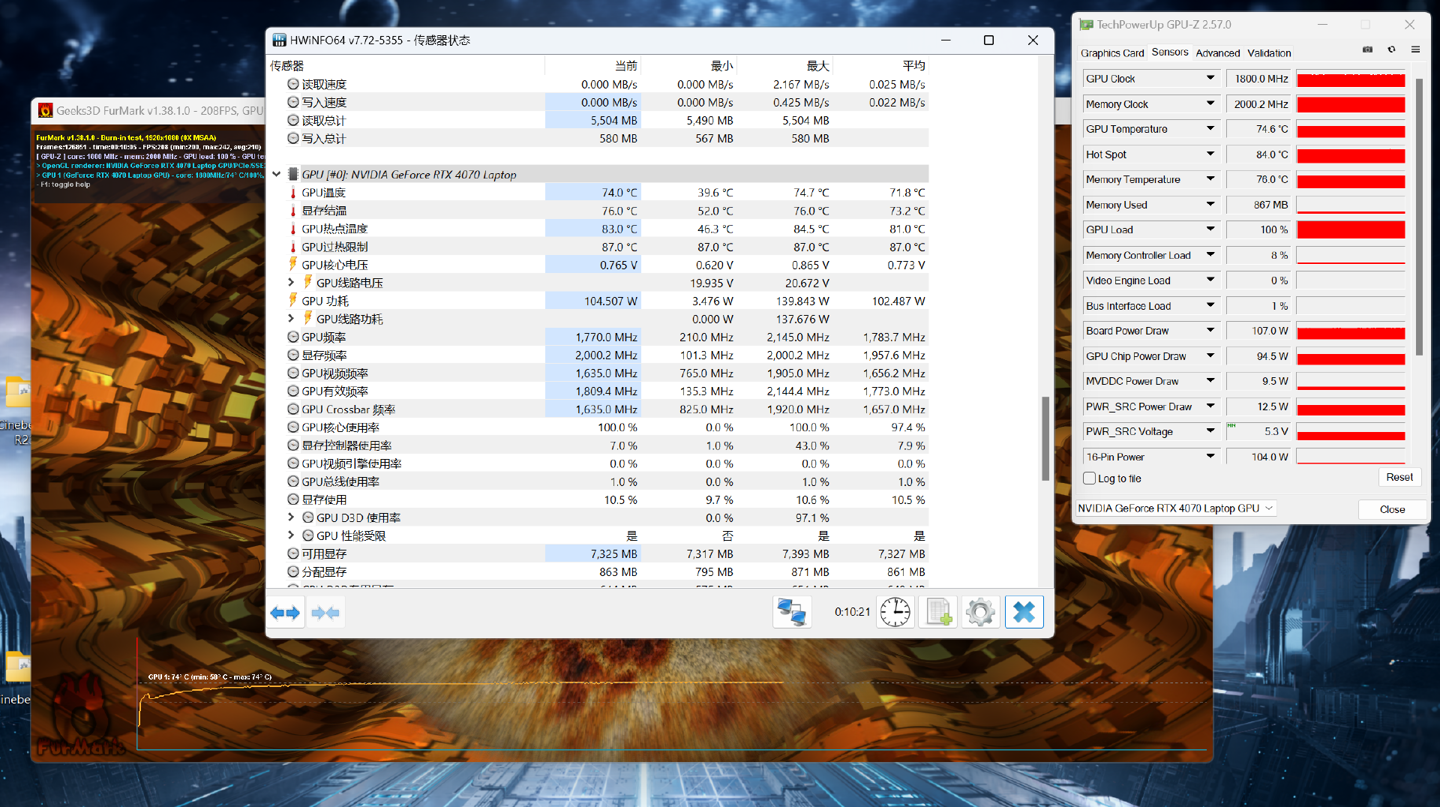Switch to the Advanced tab
The width and height of the screenshot is (1440, 807).
pyautogui.click(x=1217, y=53)
